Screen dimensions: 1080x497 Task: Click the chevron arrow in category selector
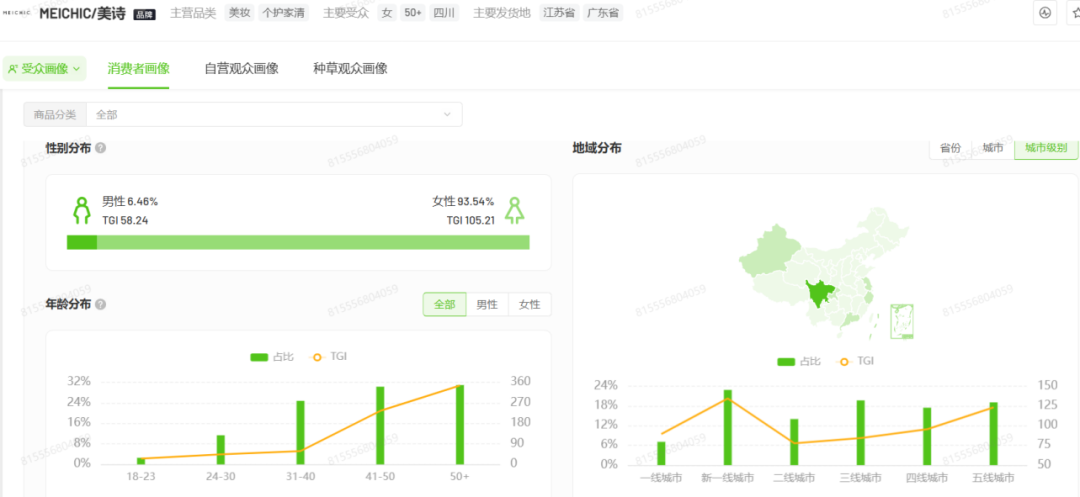click(447, 114)
